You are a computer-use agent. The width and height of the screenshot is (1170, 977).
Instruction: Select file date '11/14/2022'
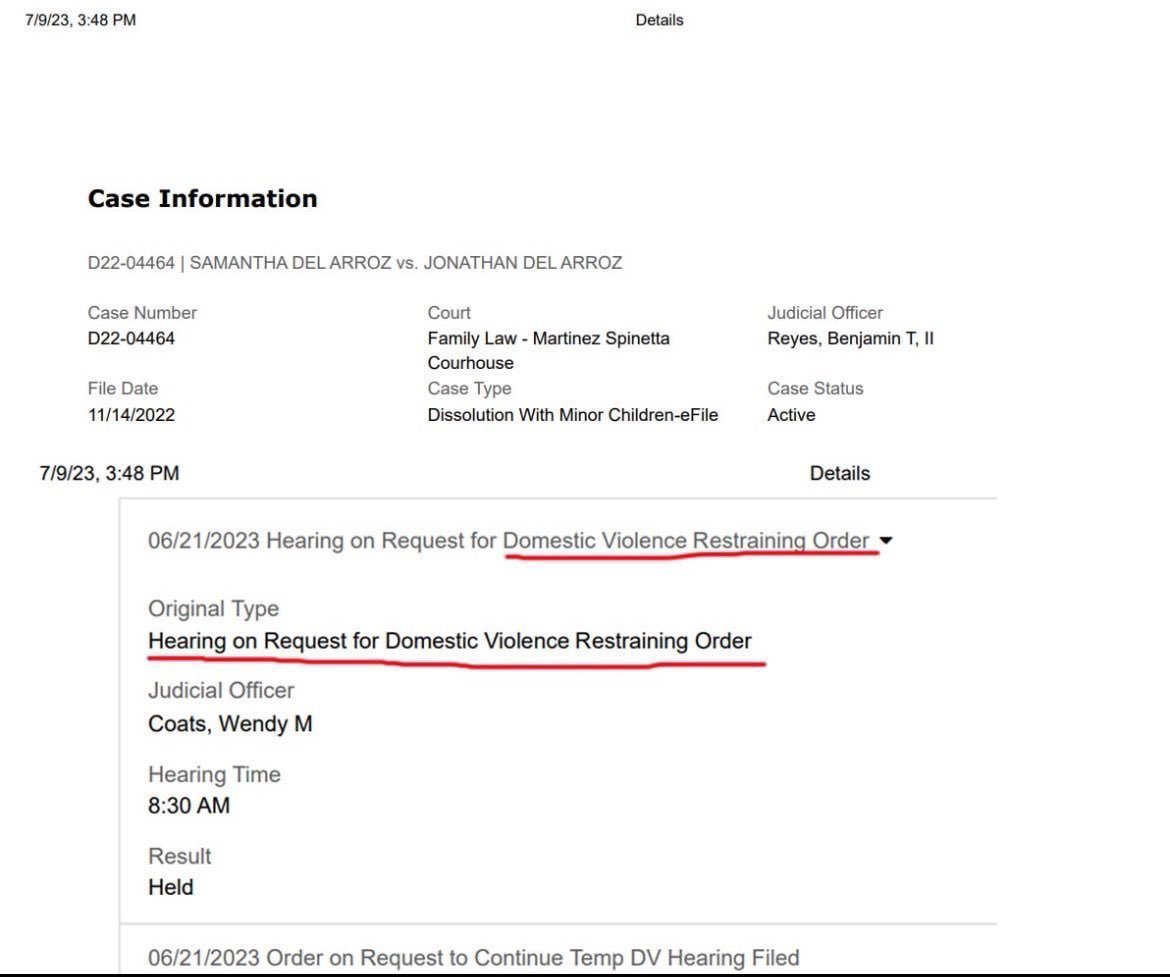(x=131, y=414)
